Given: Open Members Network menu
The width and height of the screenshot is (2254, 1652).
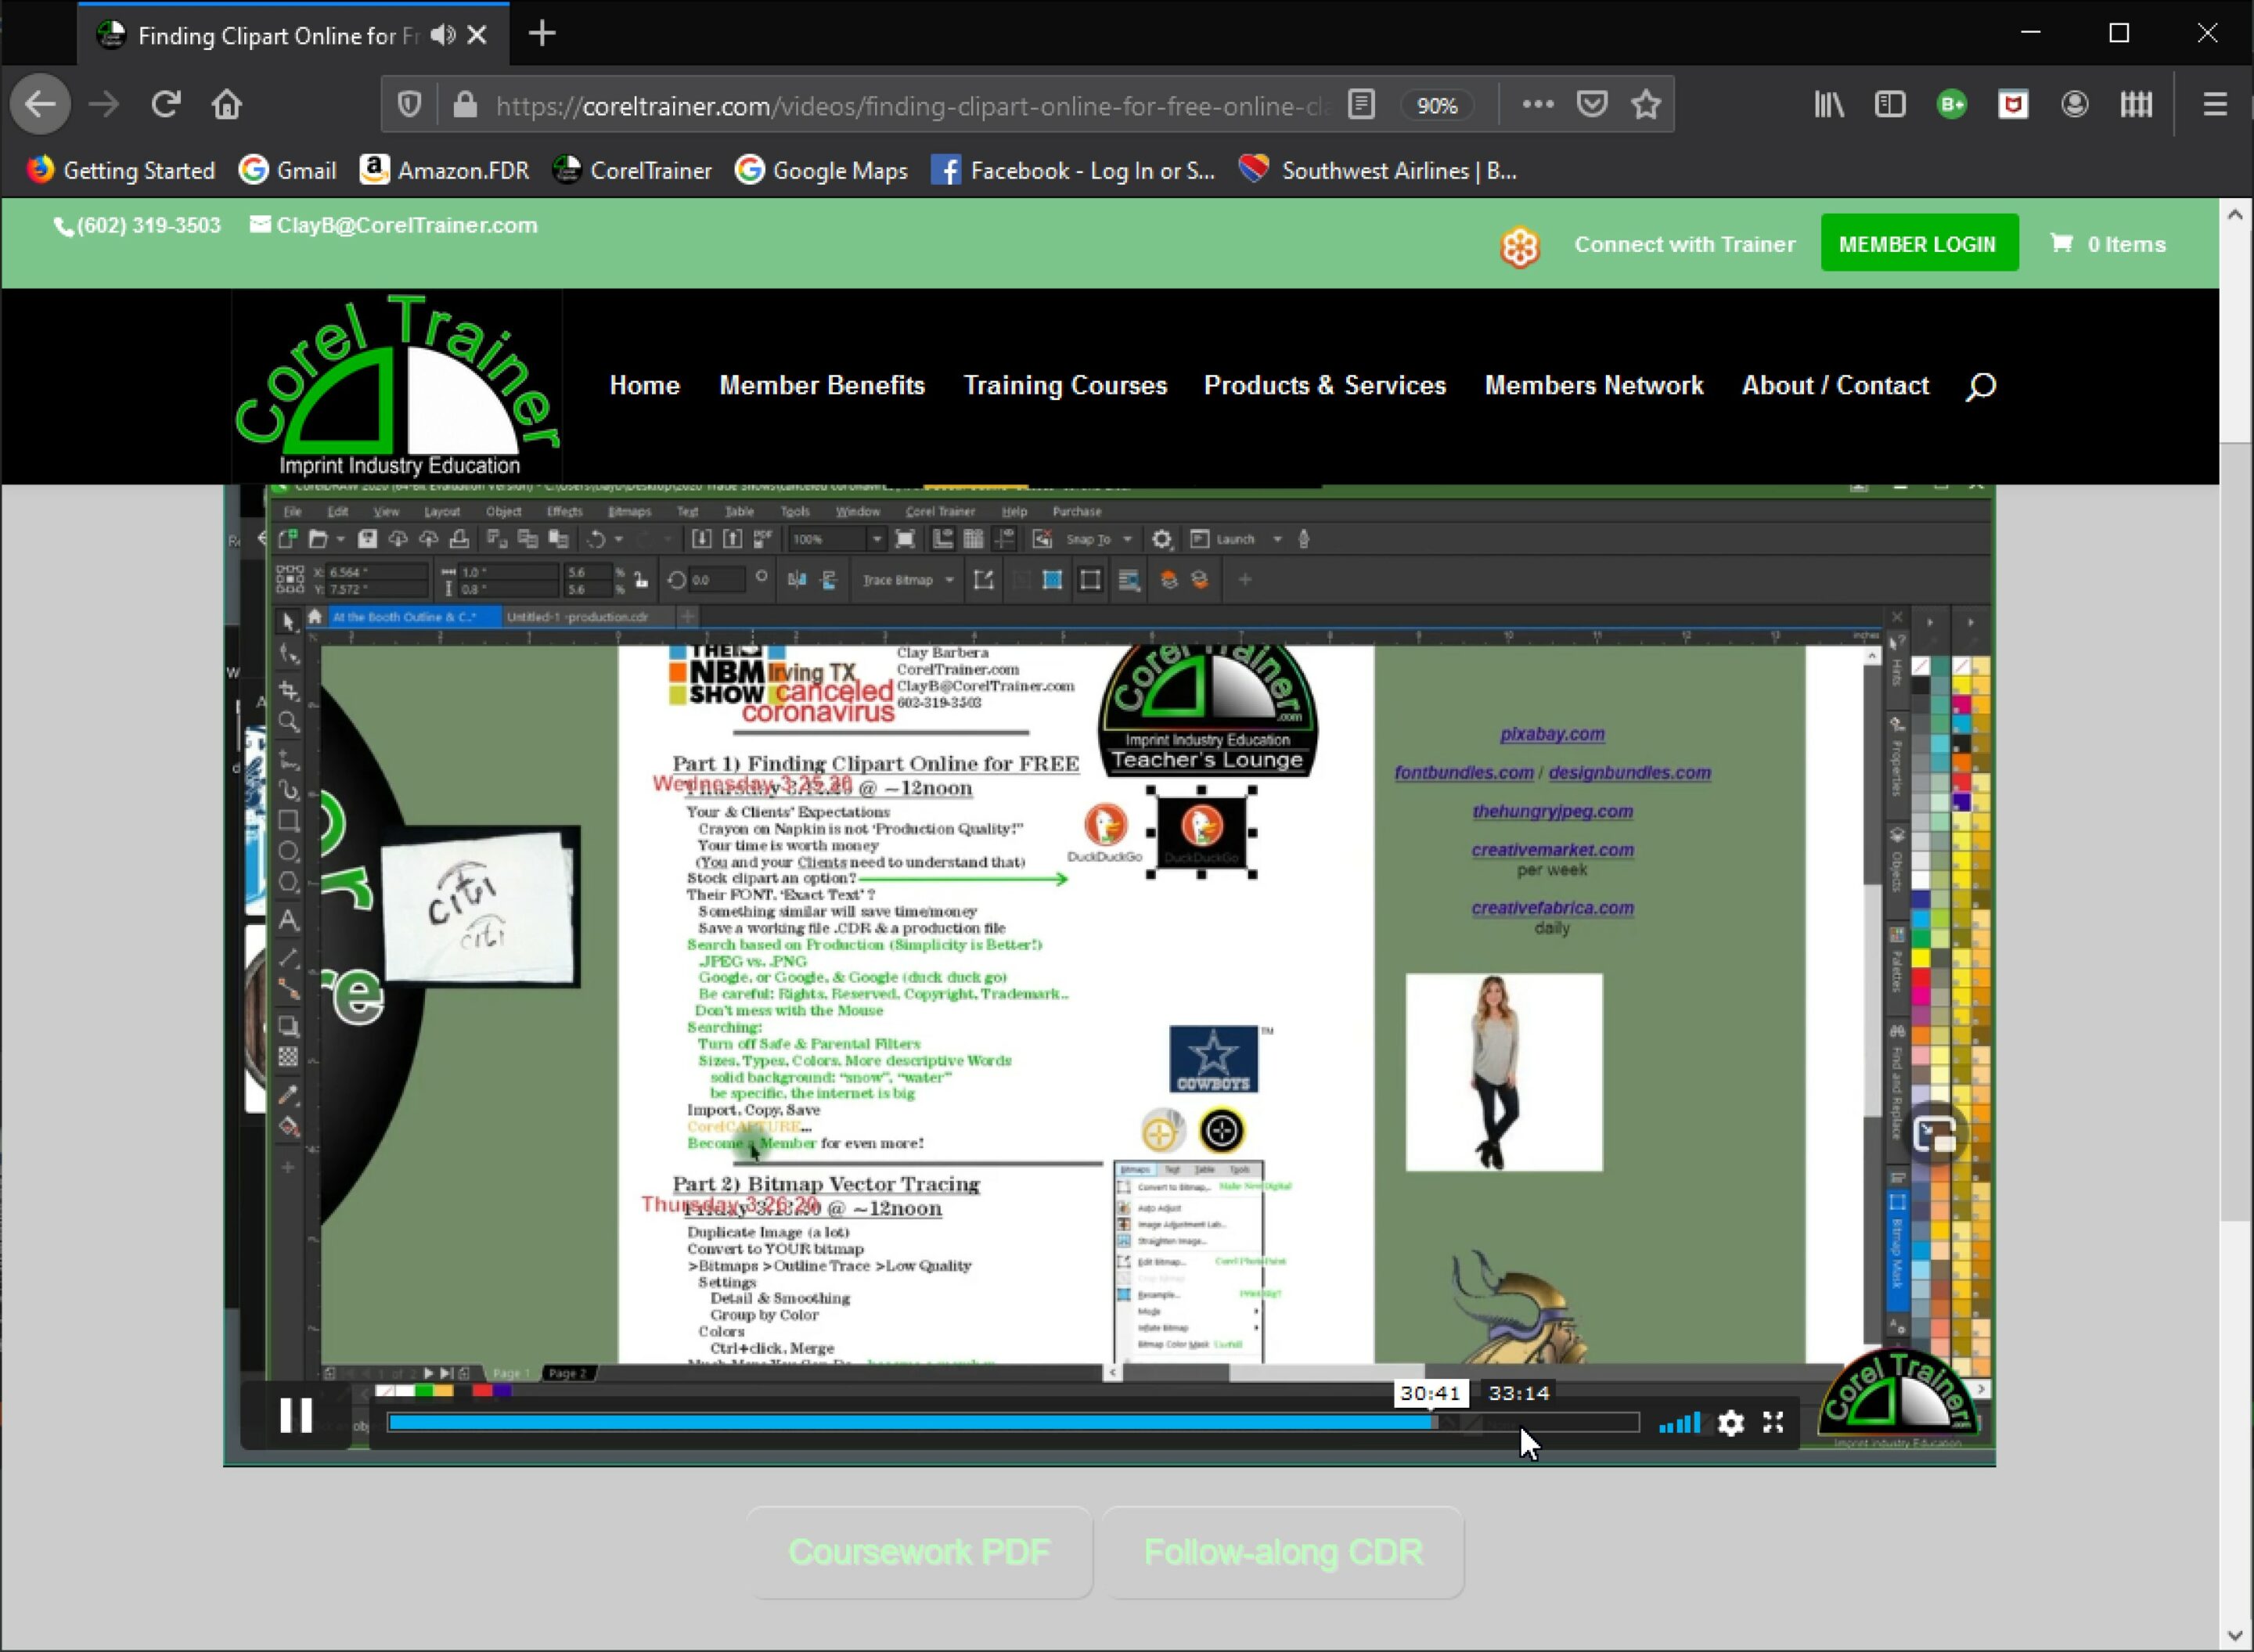Looking at the screenshot, I should click(1594, 386).
